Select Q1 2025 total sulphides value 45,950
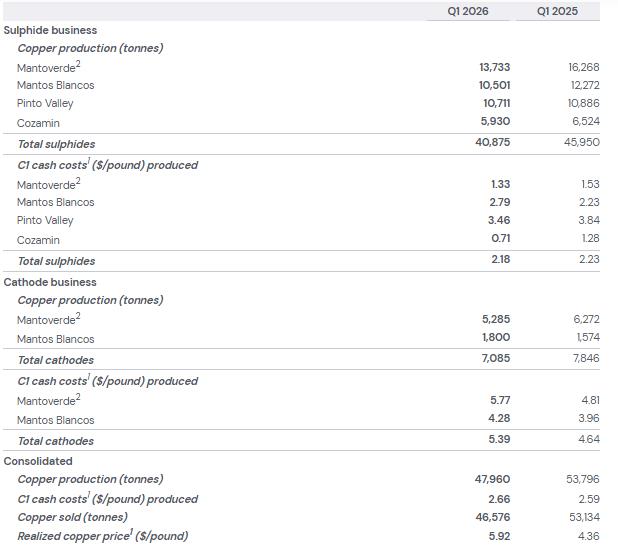The width and height of the screenshot is (618, 550). pyautogui.click(x=582, y=142)
